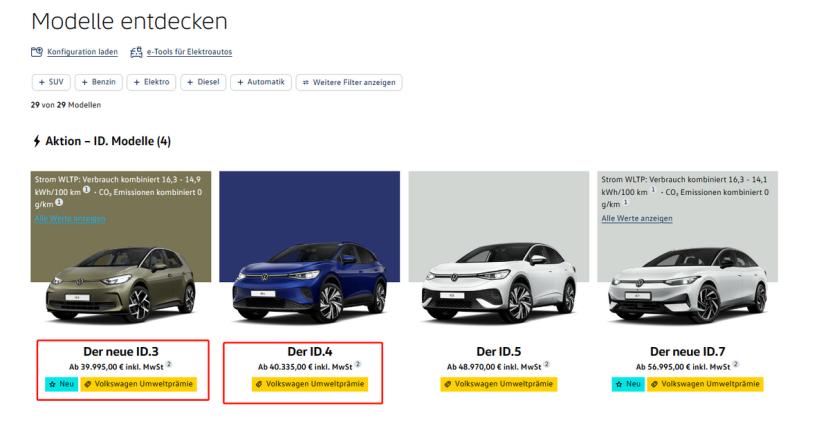Image resolution: width=831 pixels, height=422 pixels.
Task: Click the Konfiguration laden icon
Action: click(x=37, y=52)
